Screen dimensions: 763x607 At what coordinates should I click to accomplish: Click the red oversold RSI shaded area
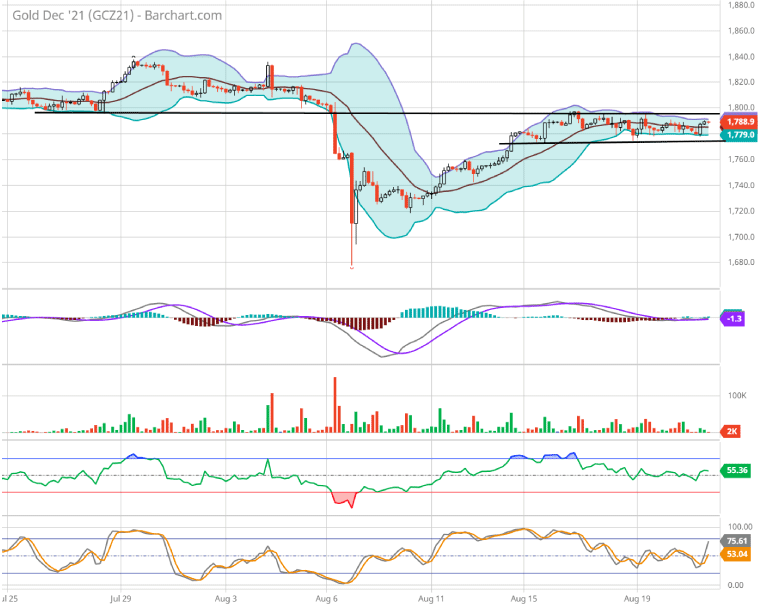click(x=340, y=497)
